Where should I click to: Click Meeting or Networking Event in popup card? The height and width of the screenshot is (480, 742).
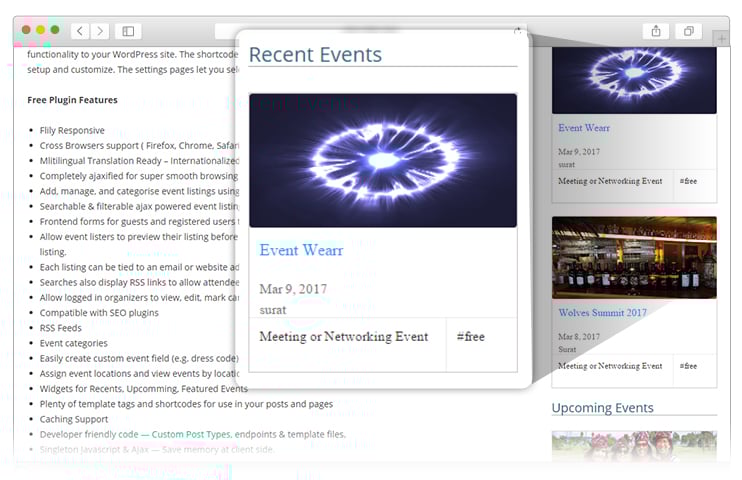tap(343, 337)
